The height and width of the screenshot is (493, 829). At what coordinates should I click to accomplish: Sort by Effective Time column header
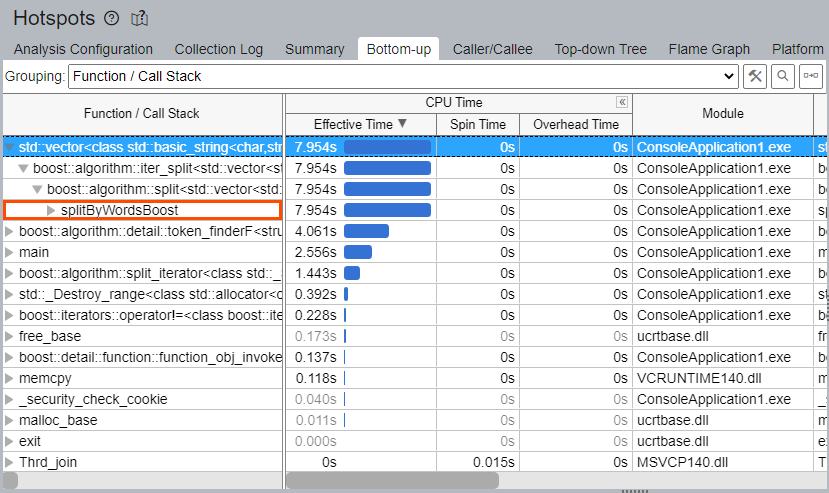point(360,124)
